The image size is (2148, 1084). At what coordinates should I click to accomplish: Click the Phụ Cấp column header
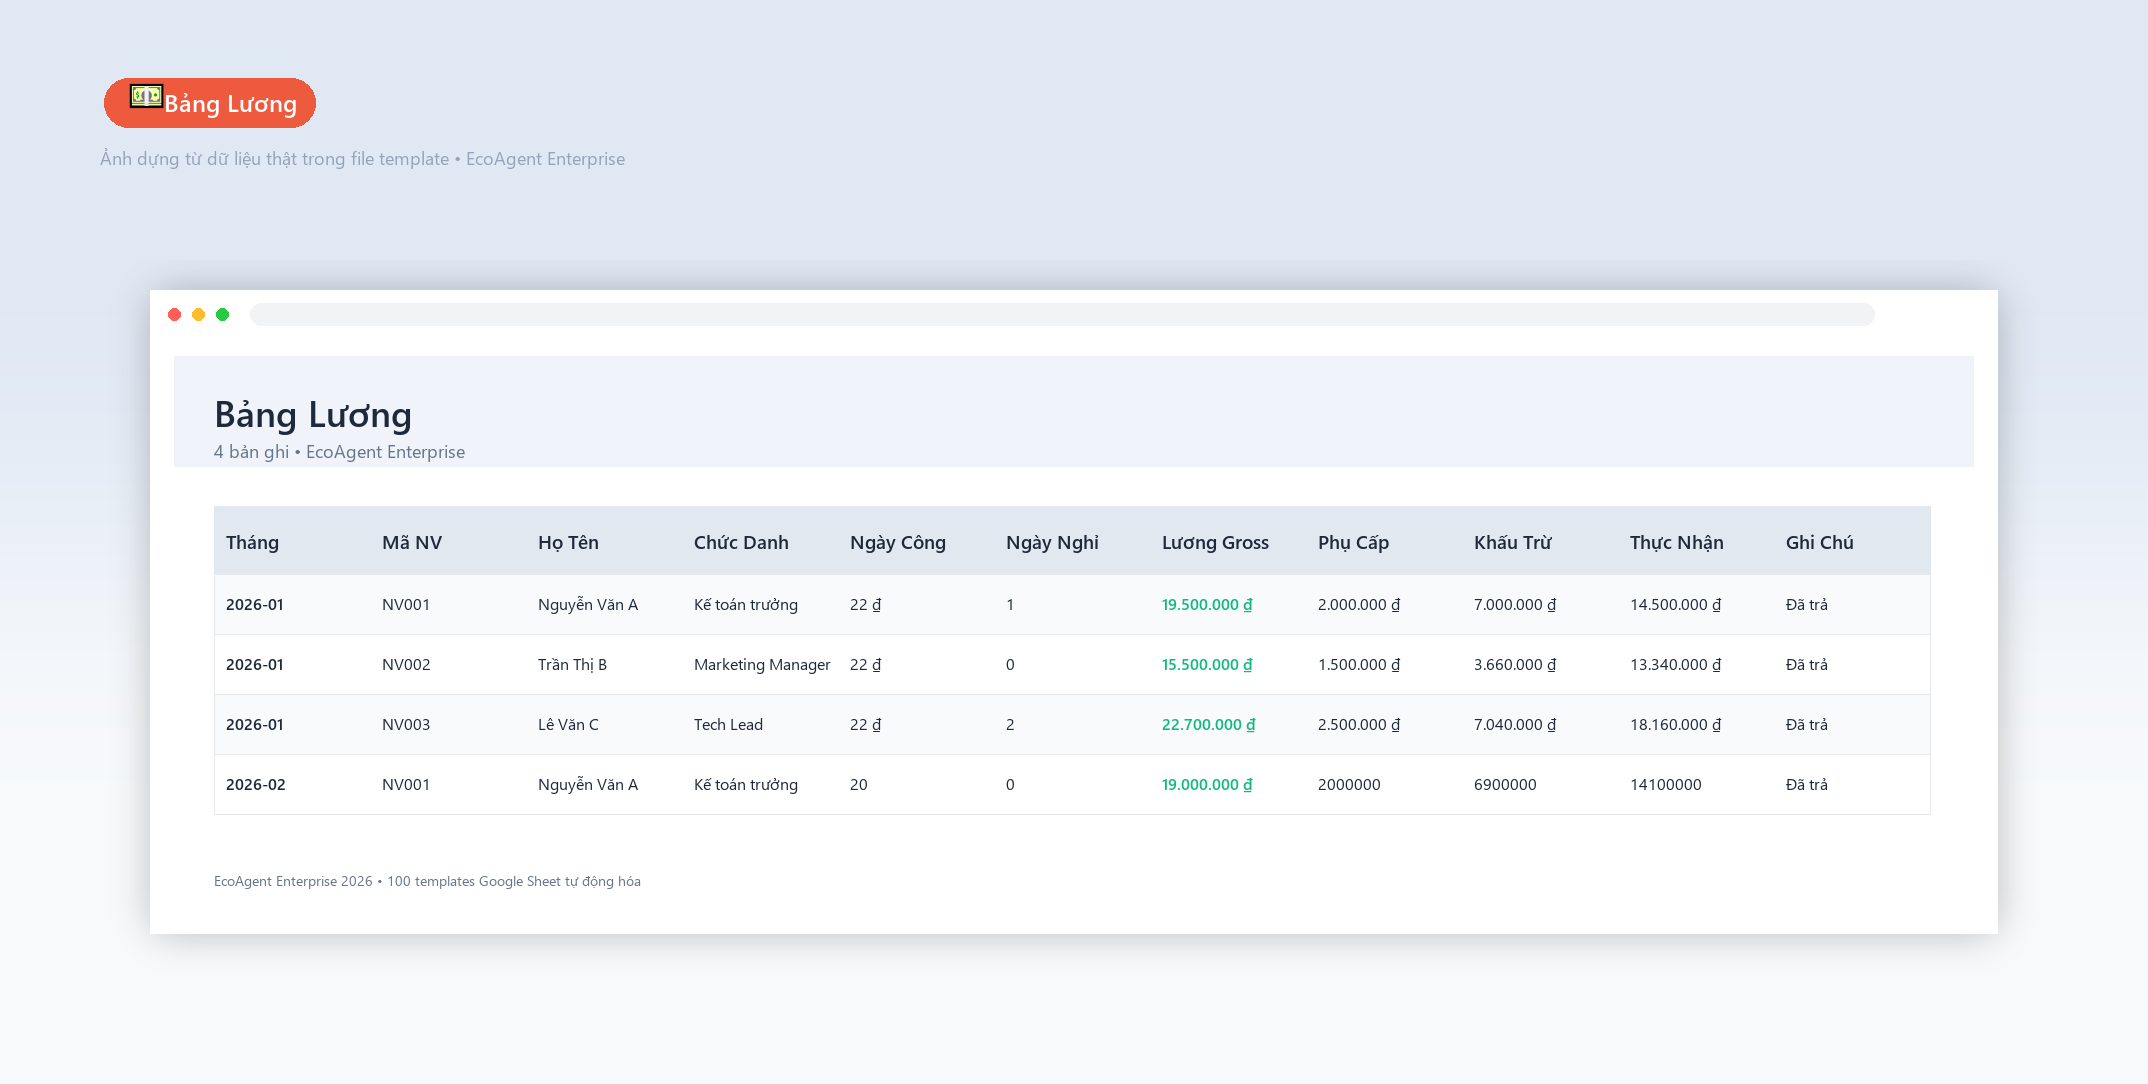point(1353,542)
